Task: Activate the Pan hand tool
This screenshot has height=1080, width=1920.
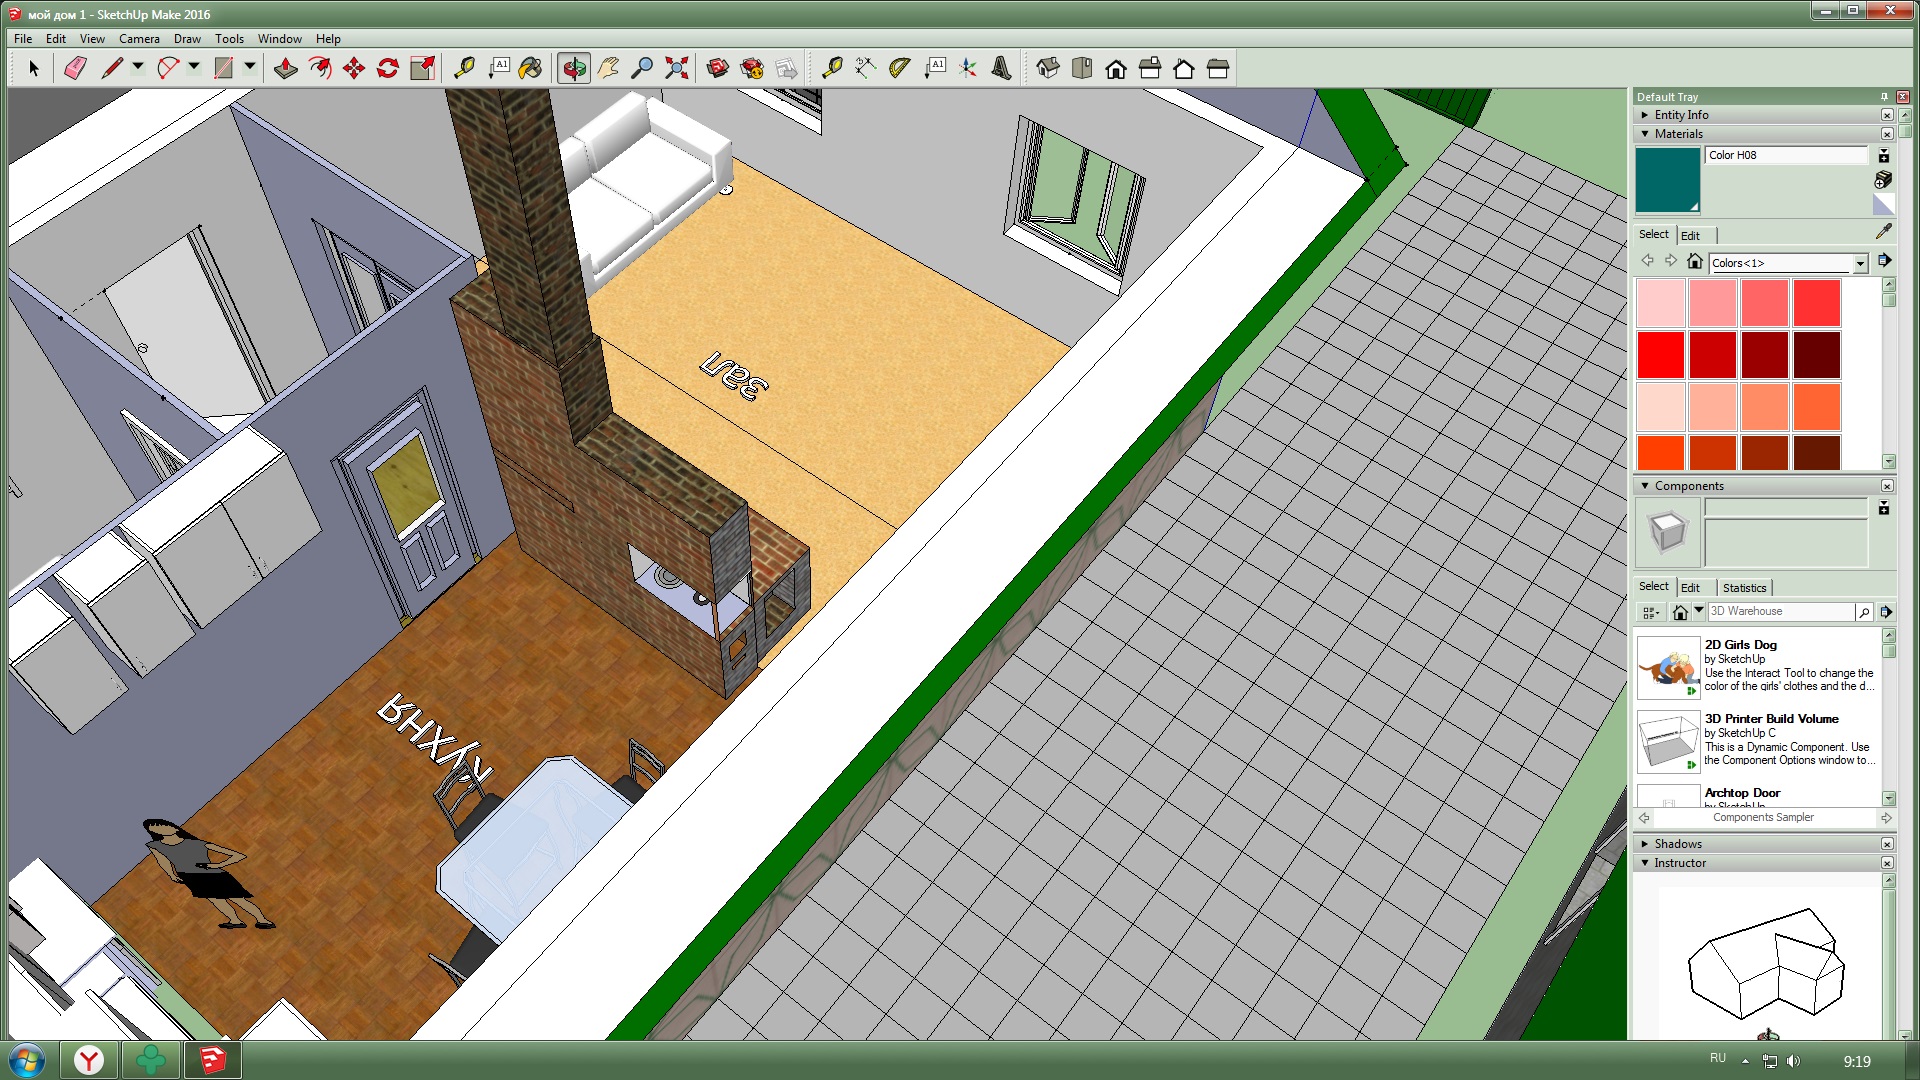Action: [608, 68]
